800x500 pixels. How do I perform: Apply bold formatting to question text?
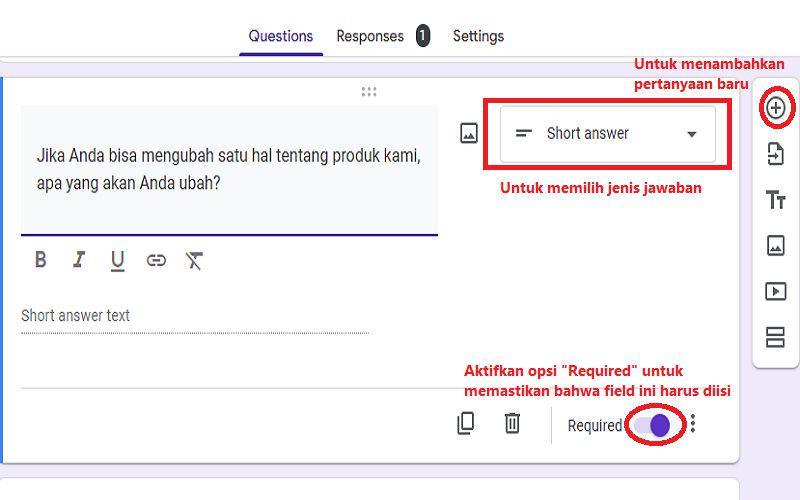pyautogui.click(x=41, y=260)
